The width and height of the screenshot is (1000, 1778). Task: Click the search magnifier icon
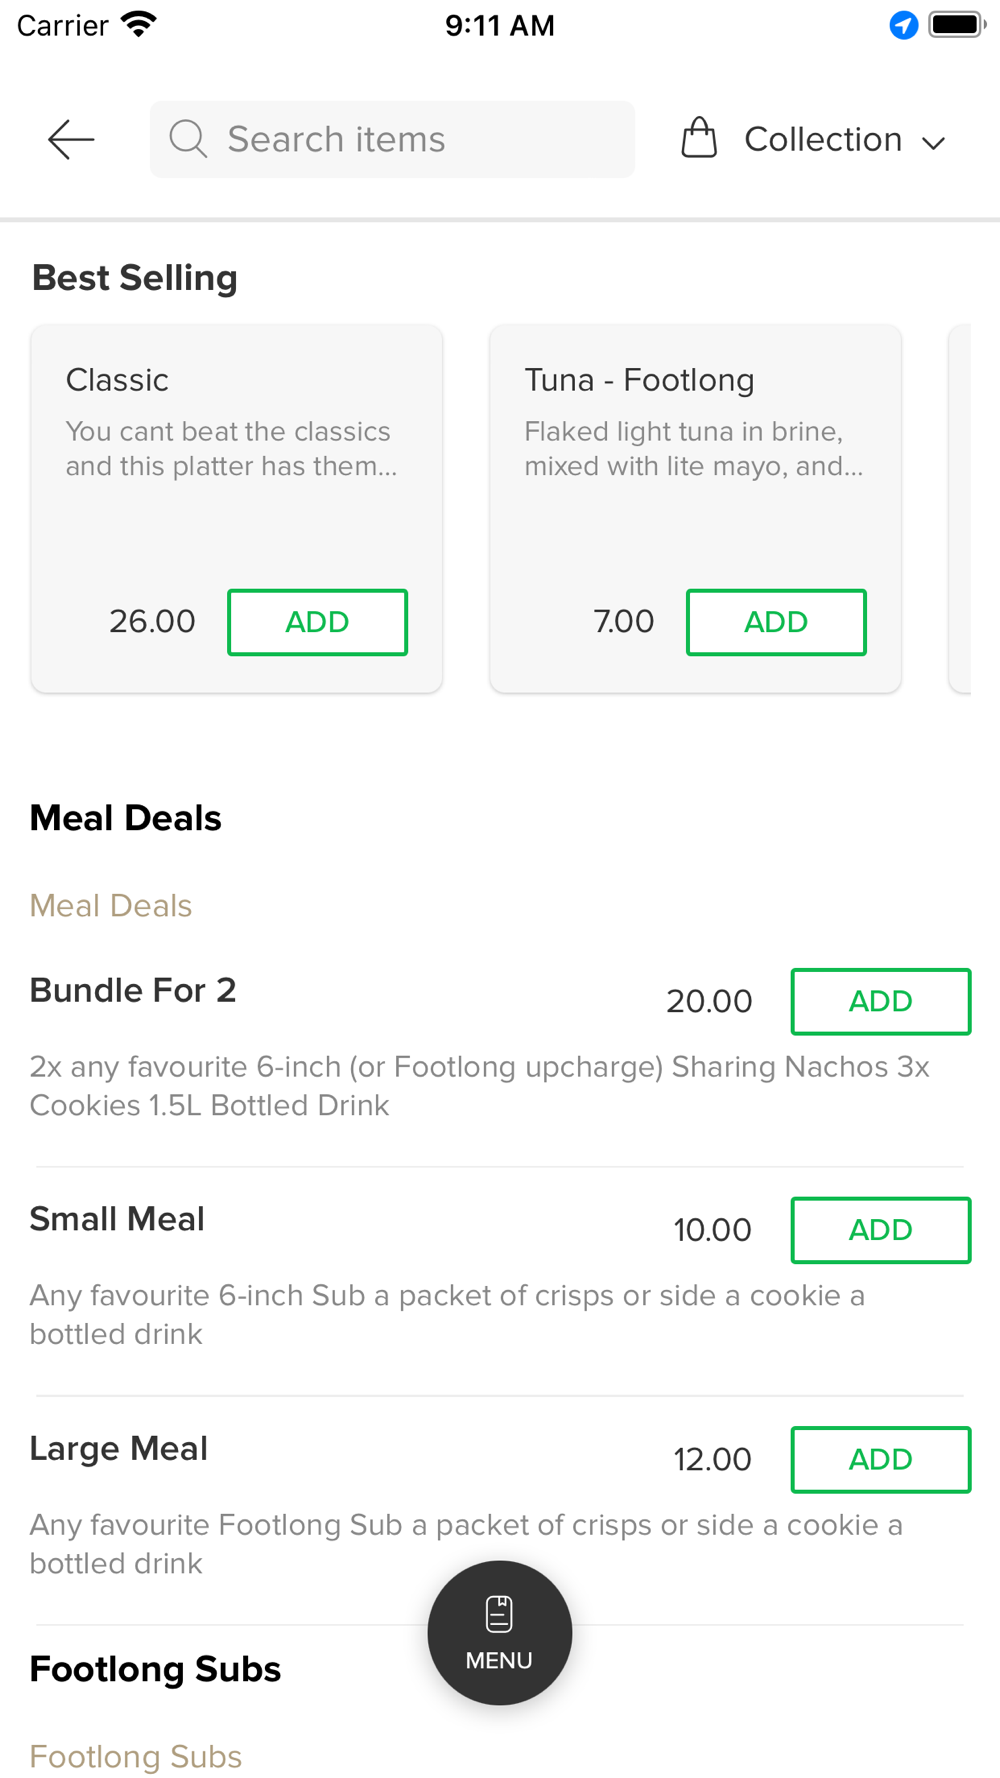click(188, 139)
